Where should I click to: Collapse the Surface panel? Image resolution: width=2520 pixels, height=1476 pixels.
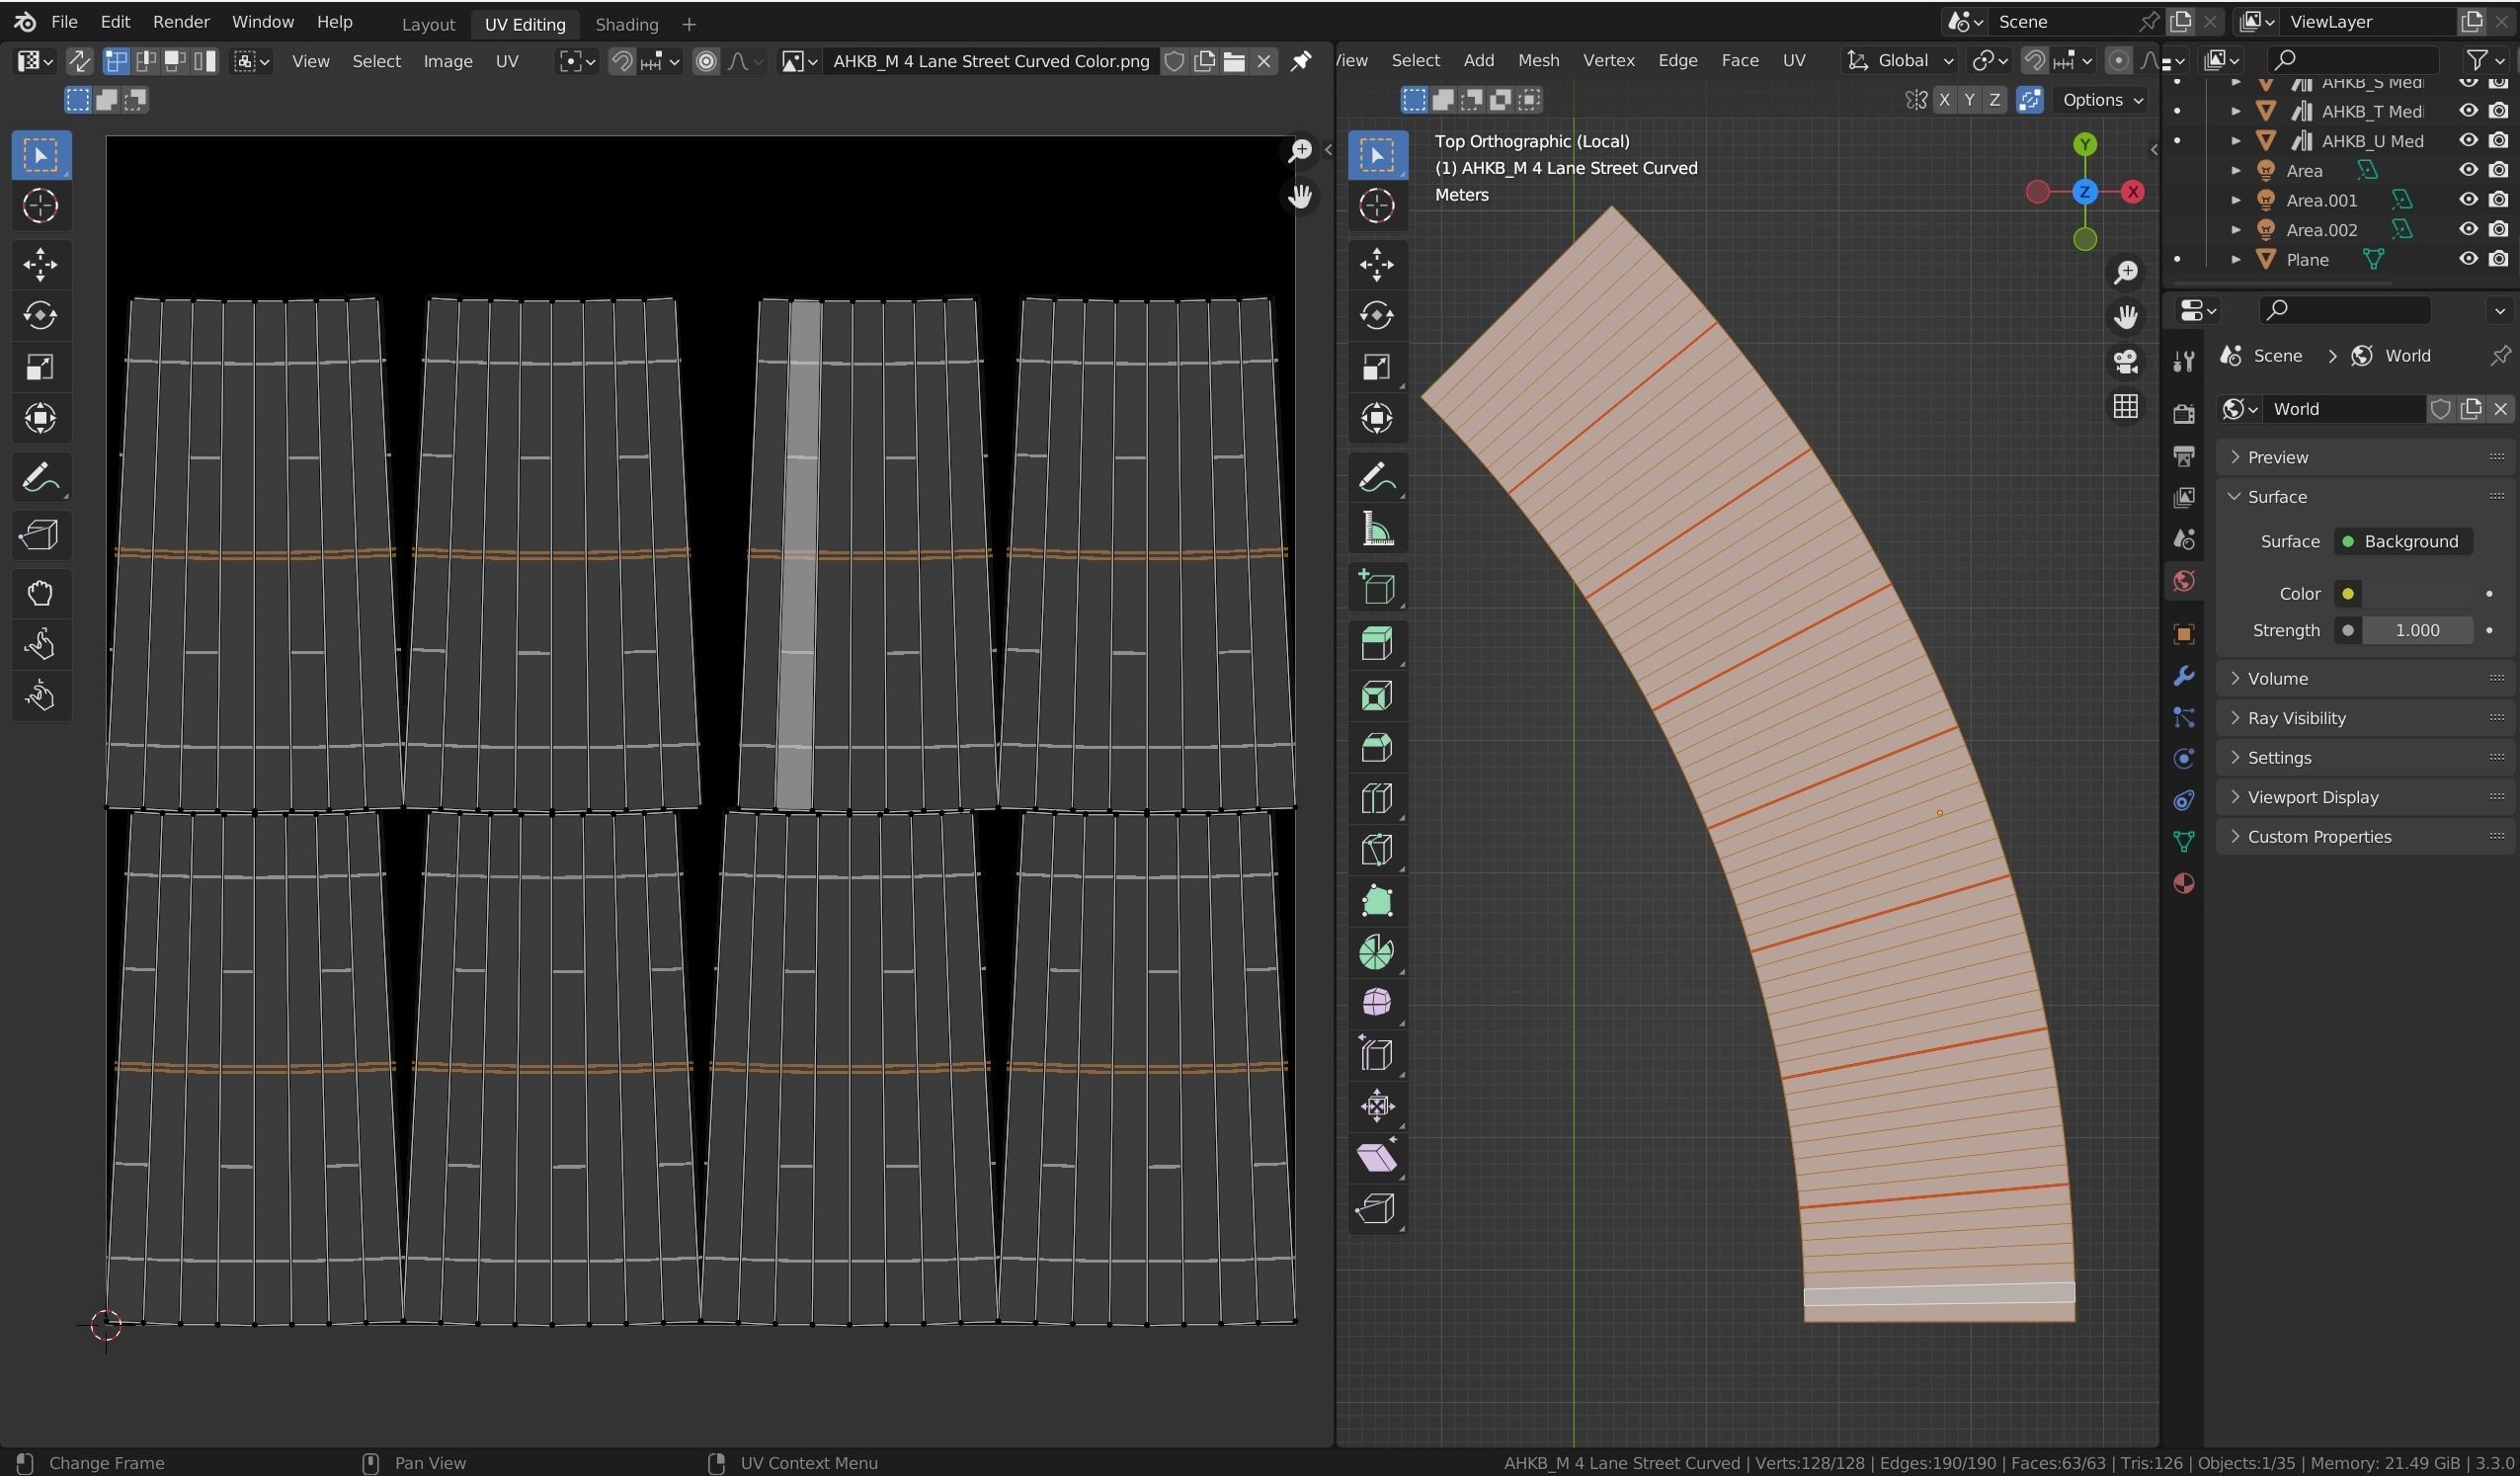pos(2365,497)
